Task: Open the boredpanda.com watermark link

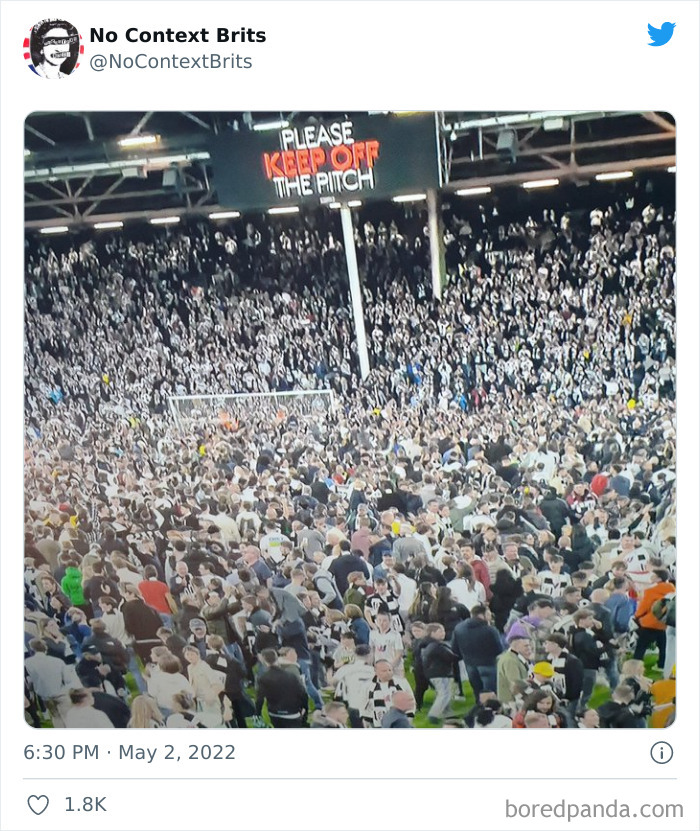Action: 594,809
